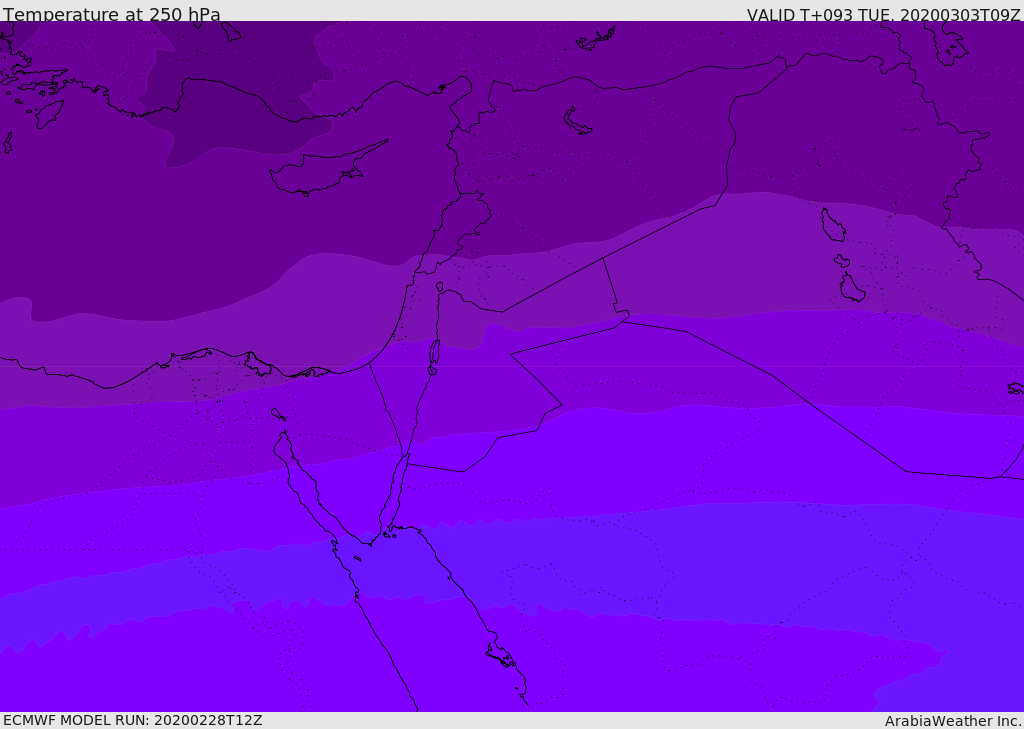Click the 'VALID T+093 TUE. 20200303T09Z' label

pos(884,15)
